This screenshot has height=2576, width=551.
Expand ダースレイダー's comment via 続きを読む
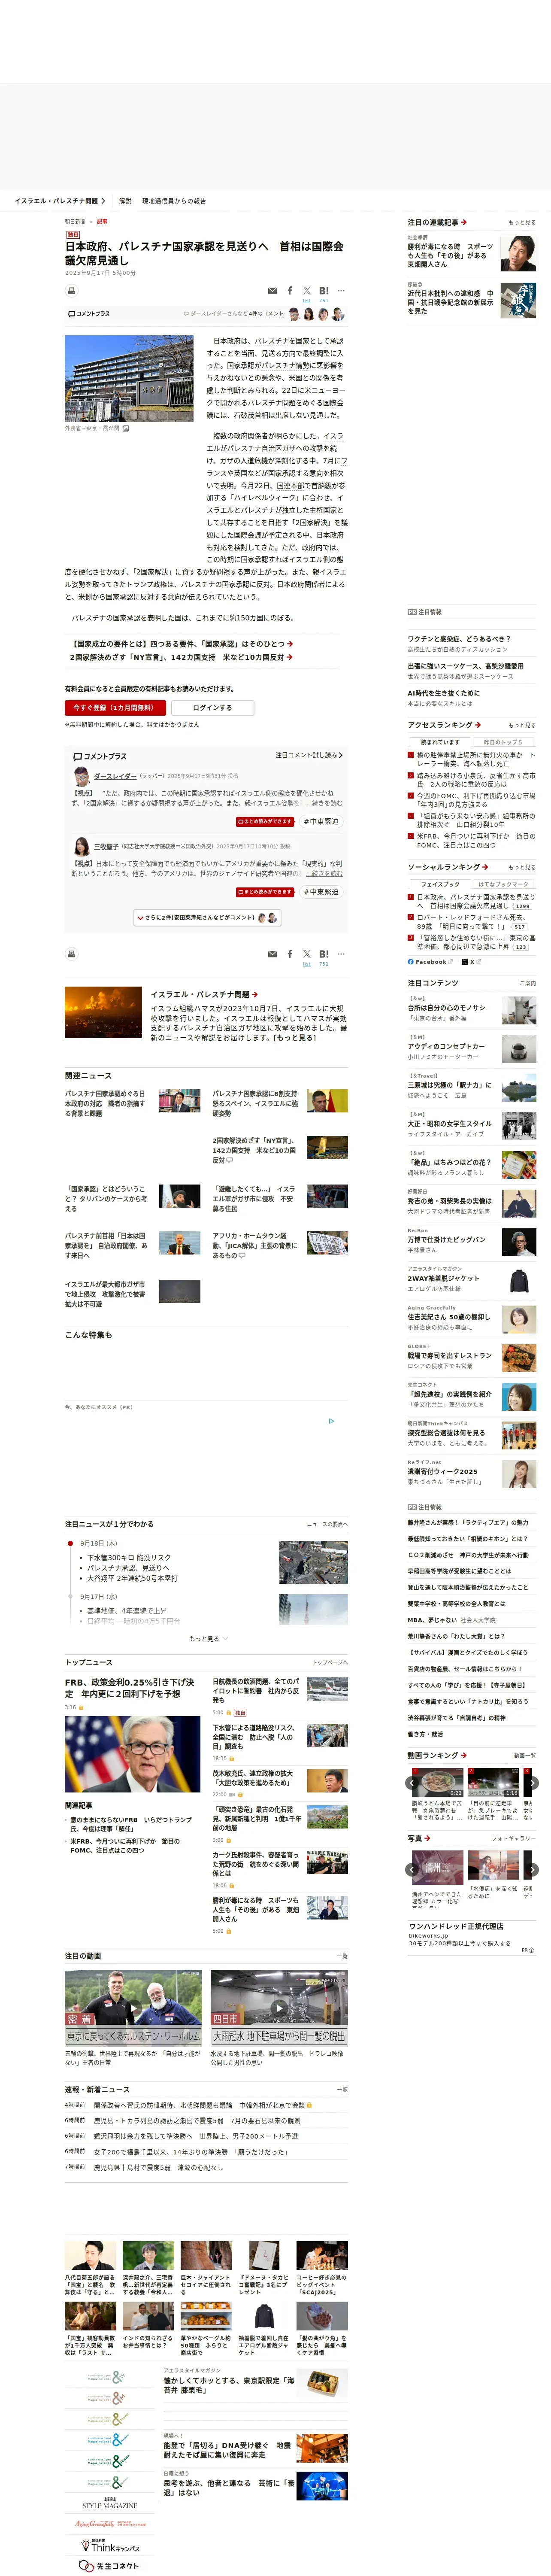[324, 803]
